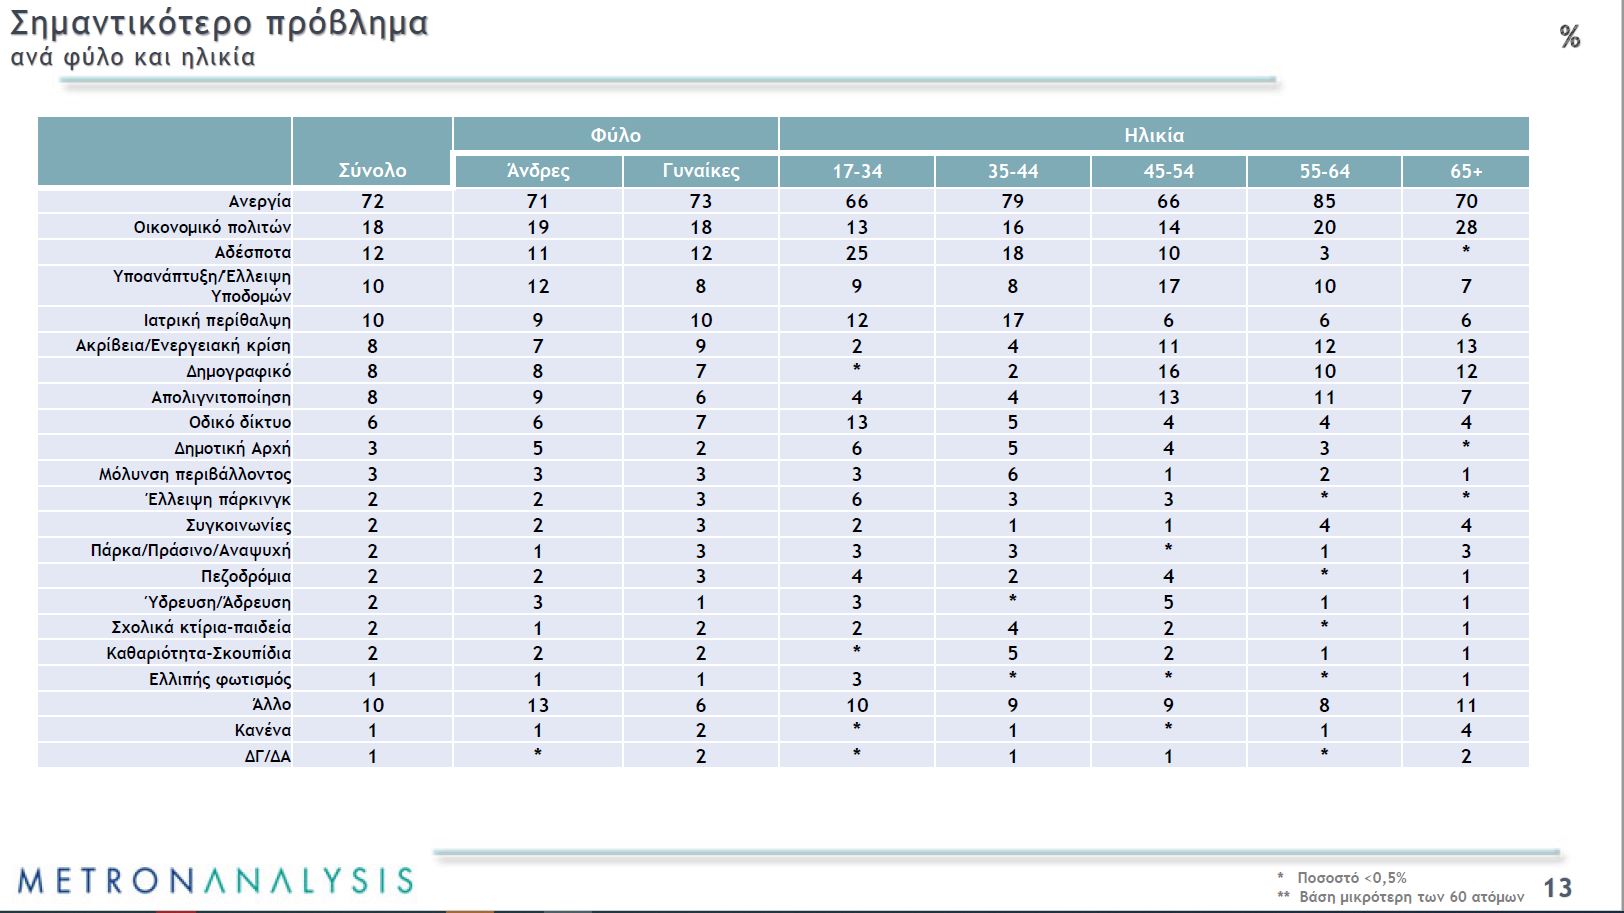The image size is (1624, 913).
Task: Select the '17-34' age column header
Action: 857,171
